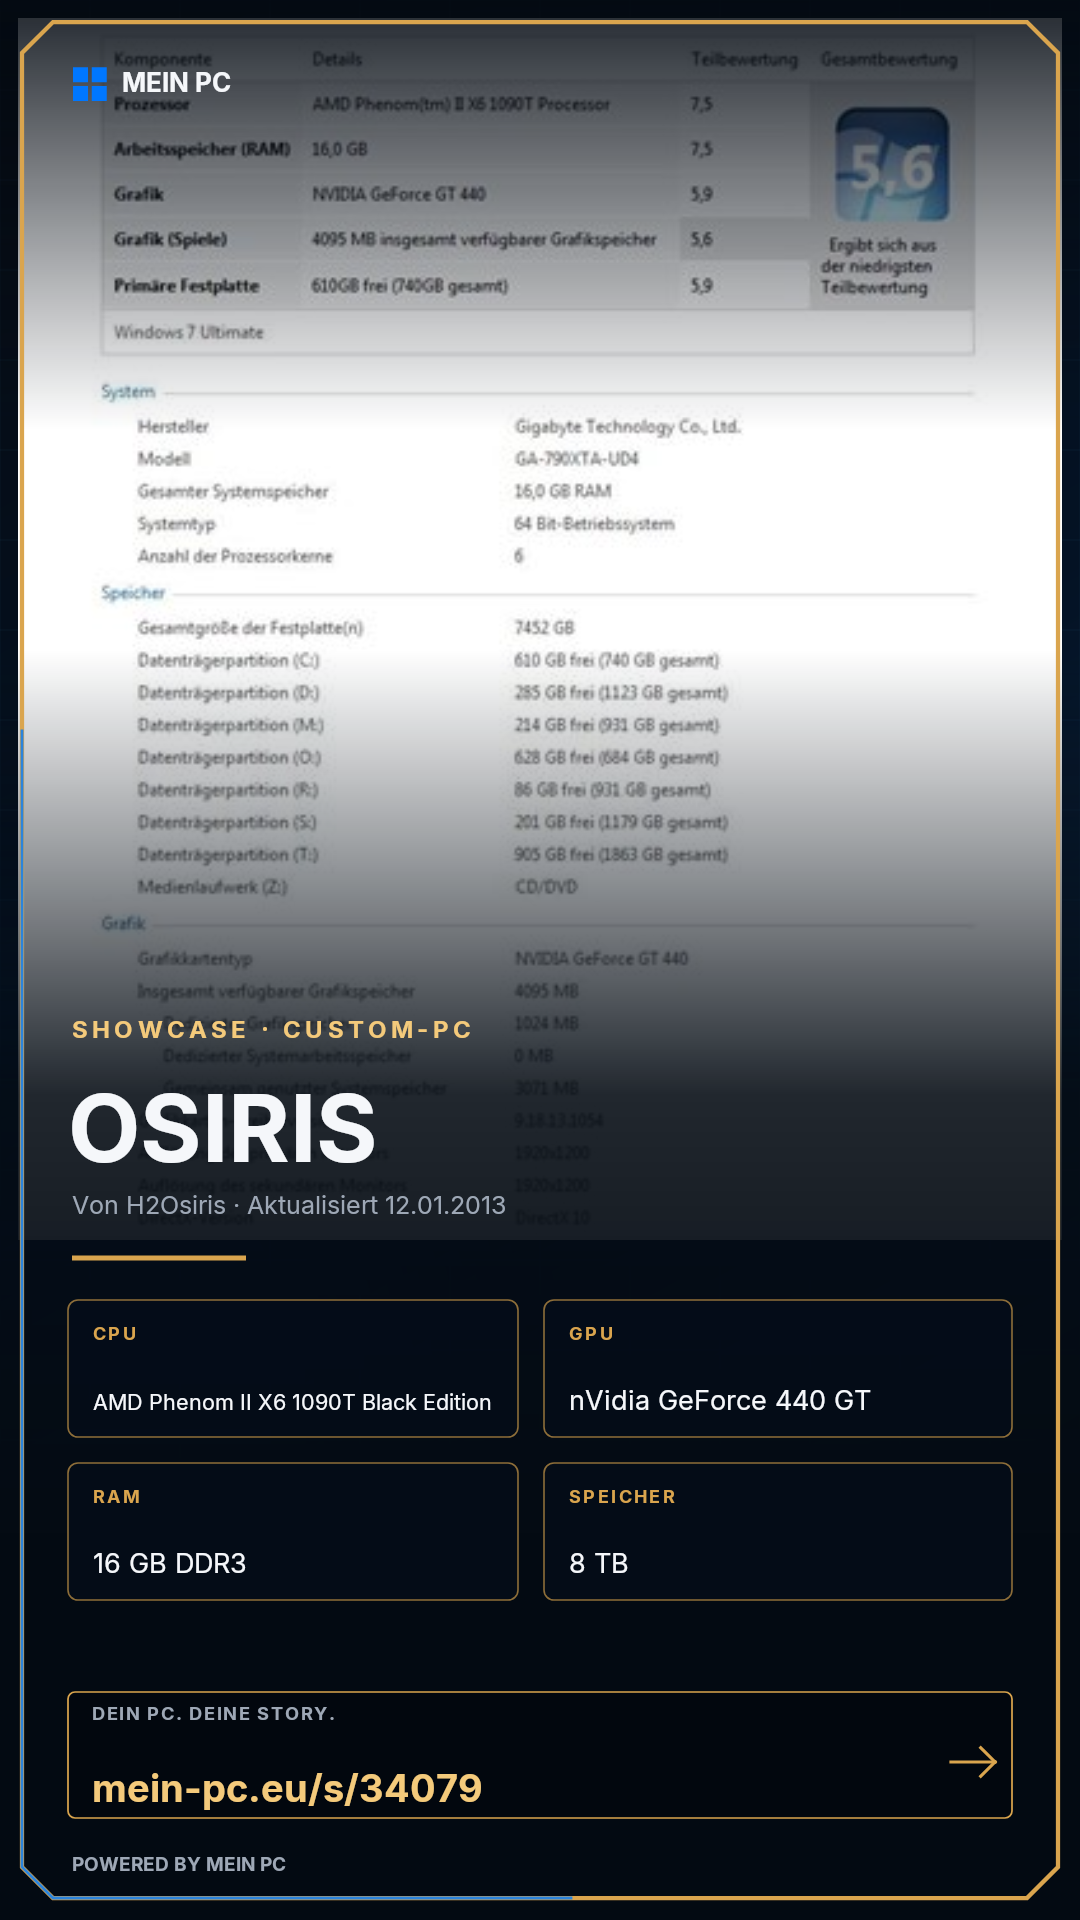Click the 'MEIN PC' header text
1080x1920 pixels.
tap(176, 83)
